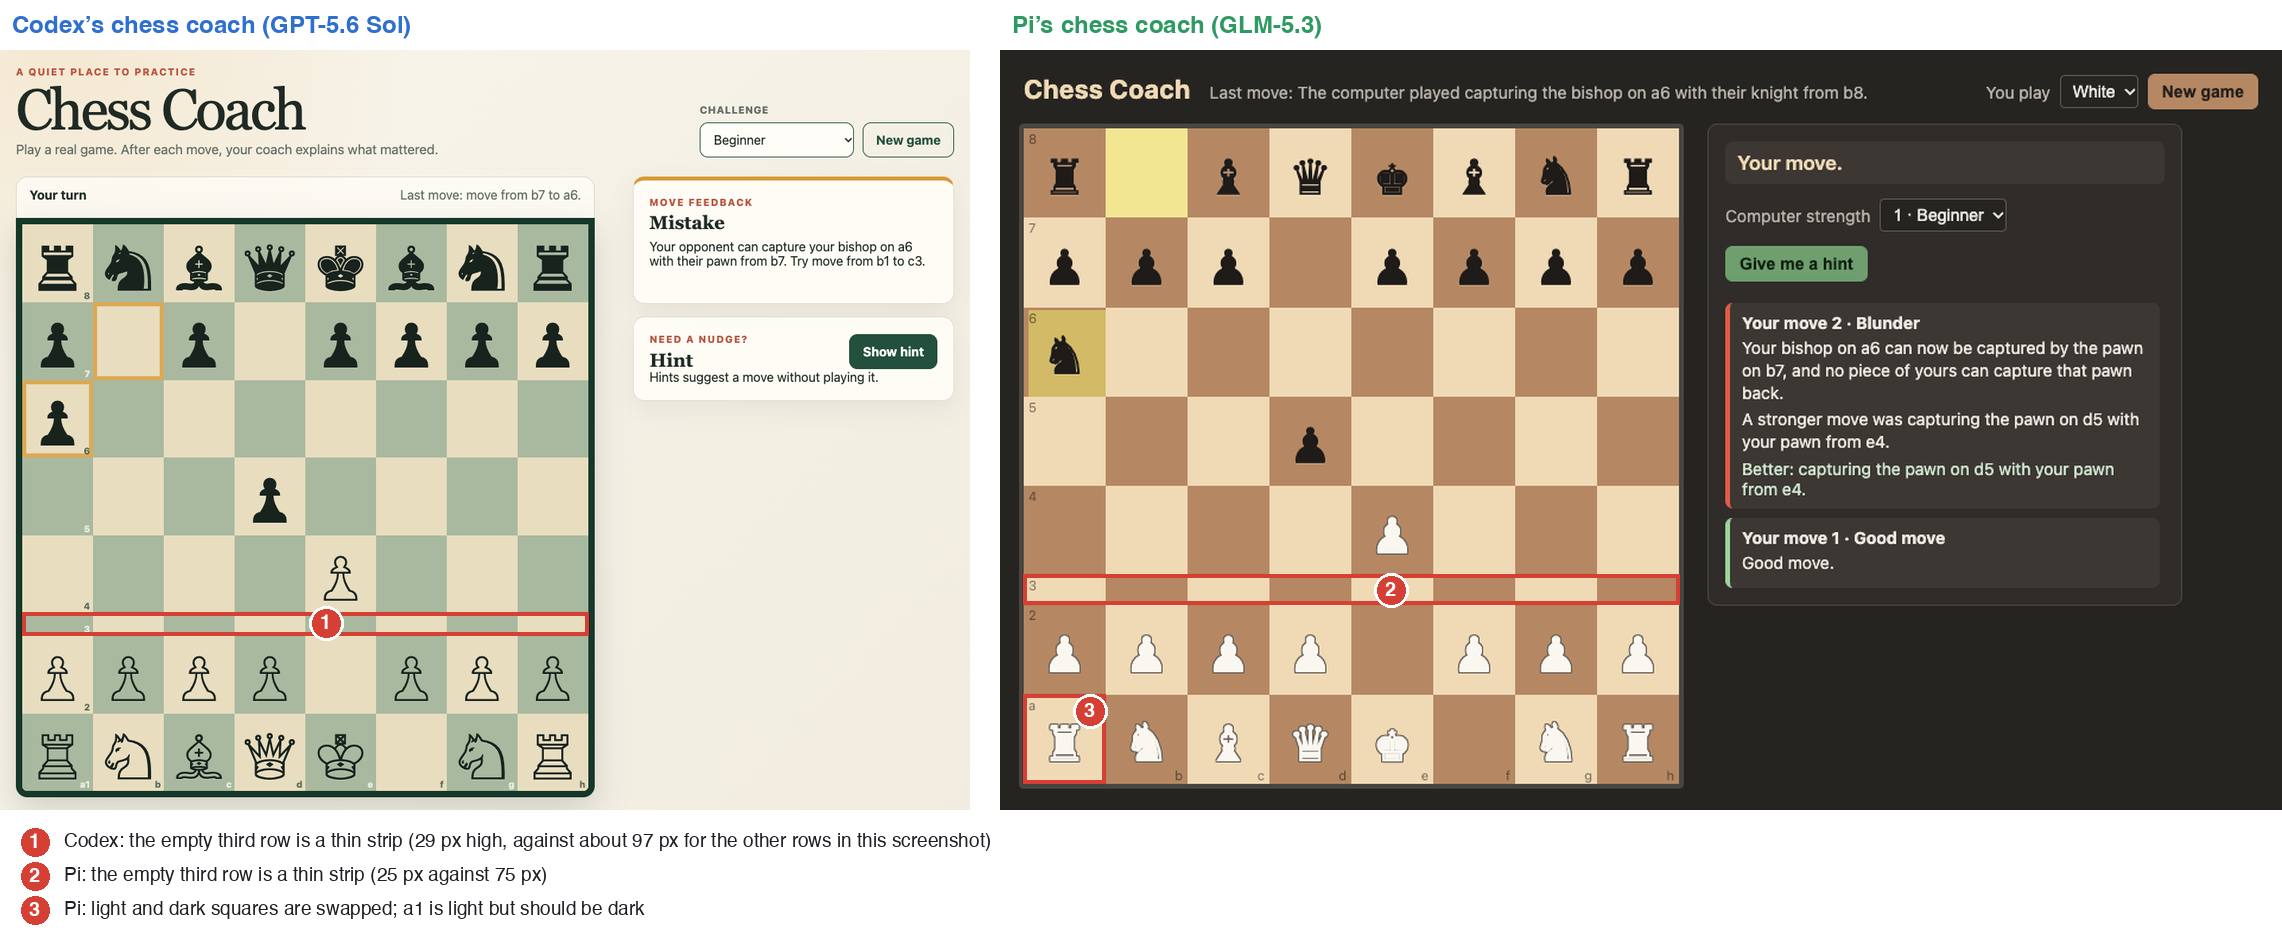Image resolution: width=2282 pixels, height=948 pixels.
Task: Click the highlighted empty b7 square on Codex's board
Action: [128, 342]
